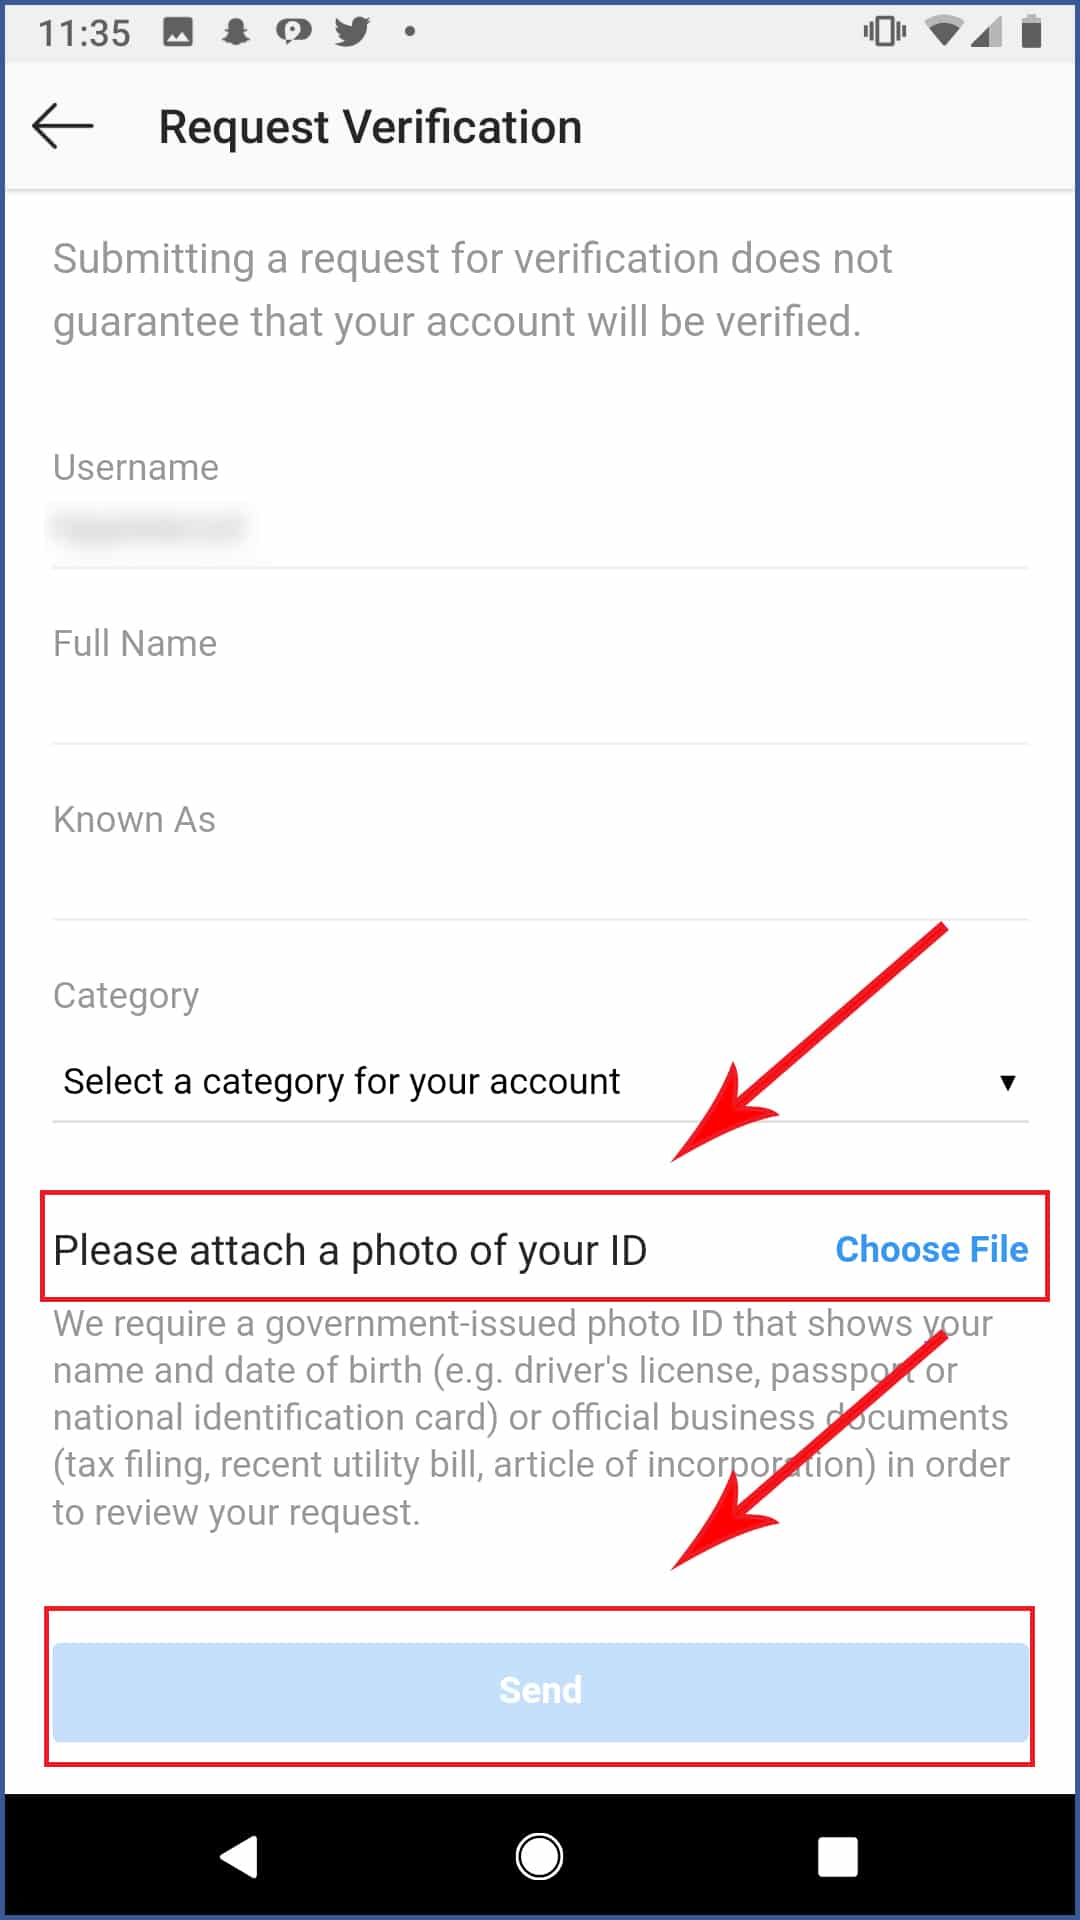Tap the Wi-Fi indicator in the status bar
The height and width of the screenshot is (1920, 1080).
(x=943, y=33)
